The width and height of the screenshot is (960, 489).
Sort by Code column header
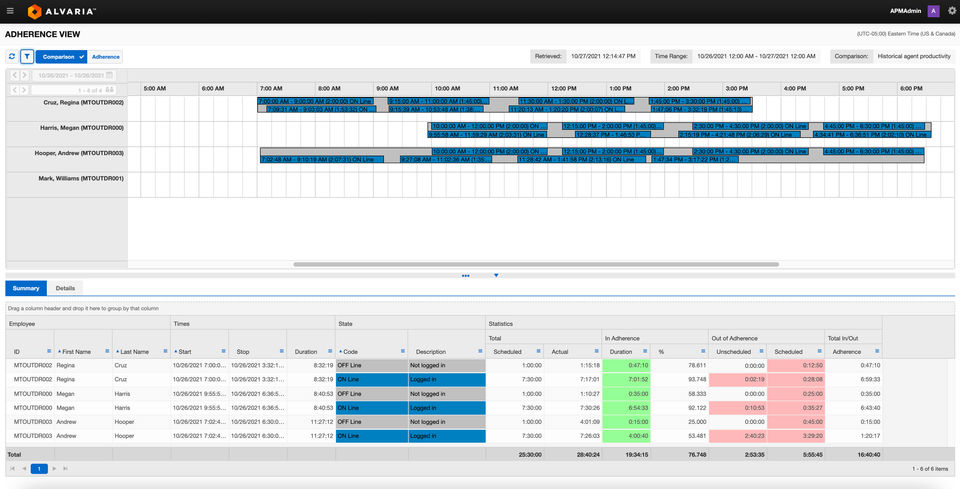point(350,352)
